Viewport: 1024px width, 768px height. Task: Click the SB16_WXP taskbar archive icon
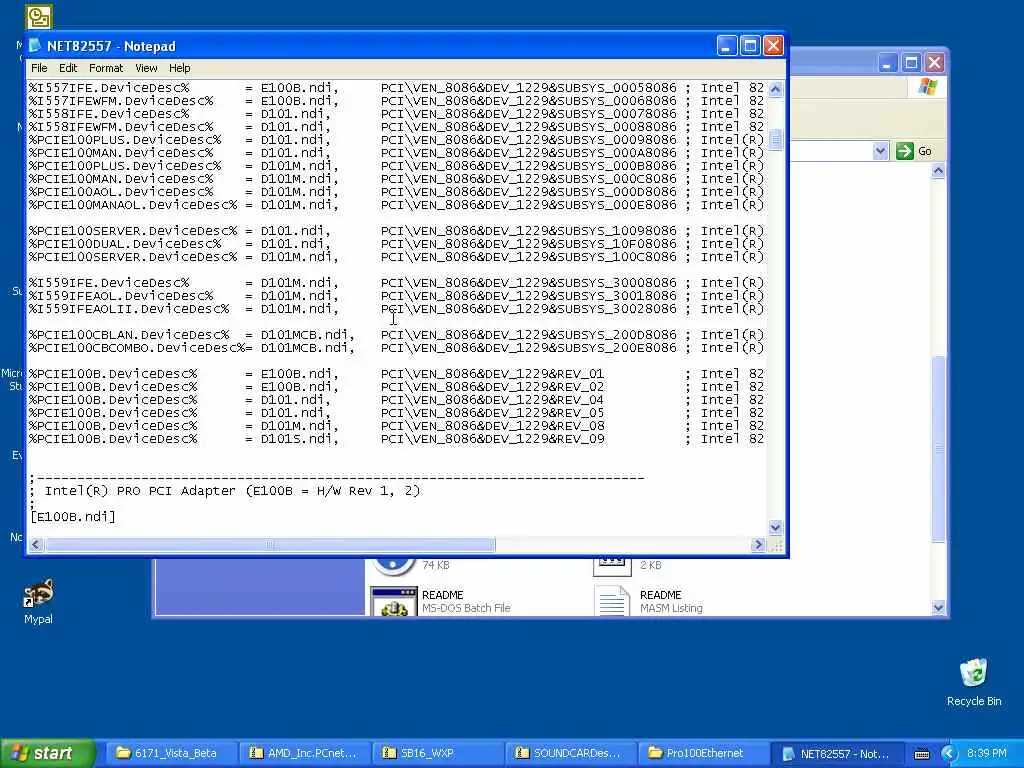389,753
